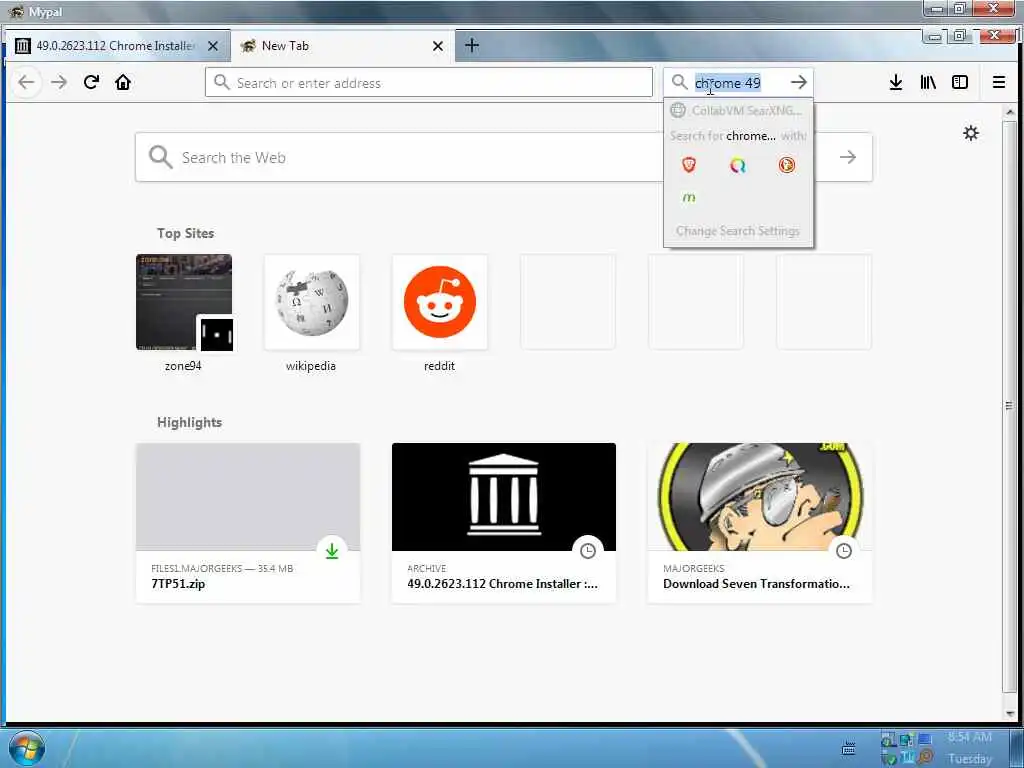Open the home page via house icon
The width and height of the screenshot is (1024, 768).
(123, 82)
